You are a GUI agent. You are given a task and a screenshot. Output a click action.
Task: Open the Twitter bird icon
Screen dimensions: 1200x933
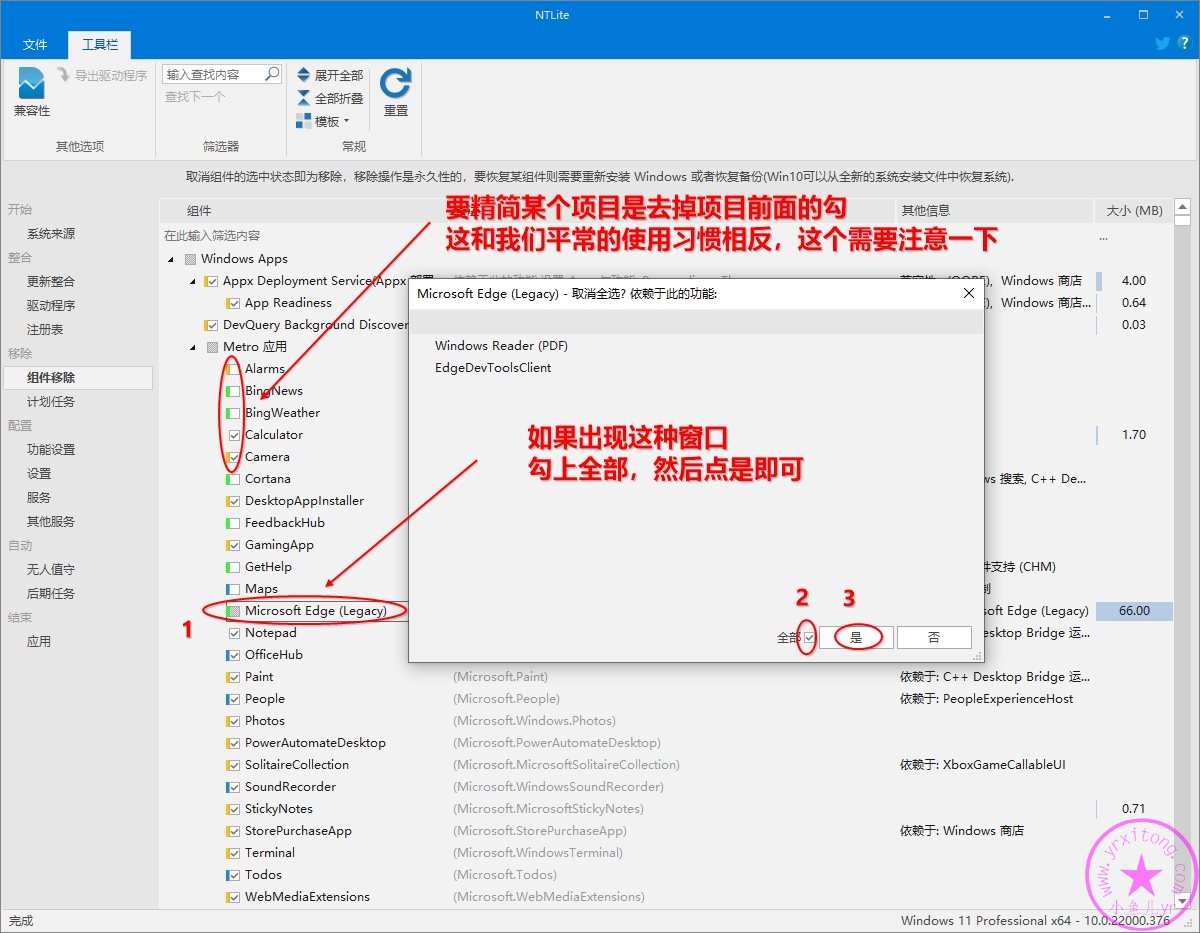[1162, 43]
